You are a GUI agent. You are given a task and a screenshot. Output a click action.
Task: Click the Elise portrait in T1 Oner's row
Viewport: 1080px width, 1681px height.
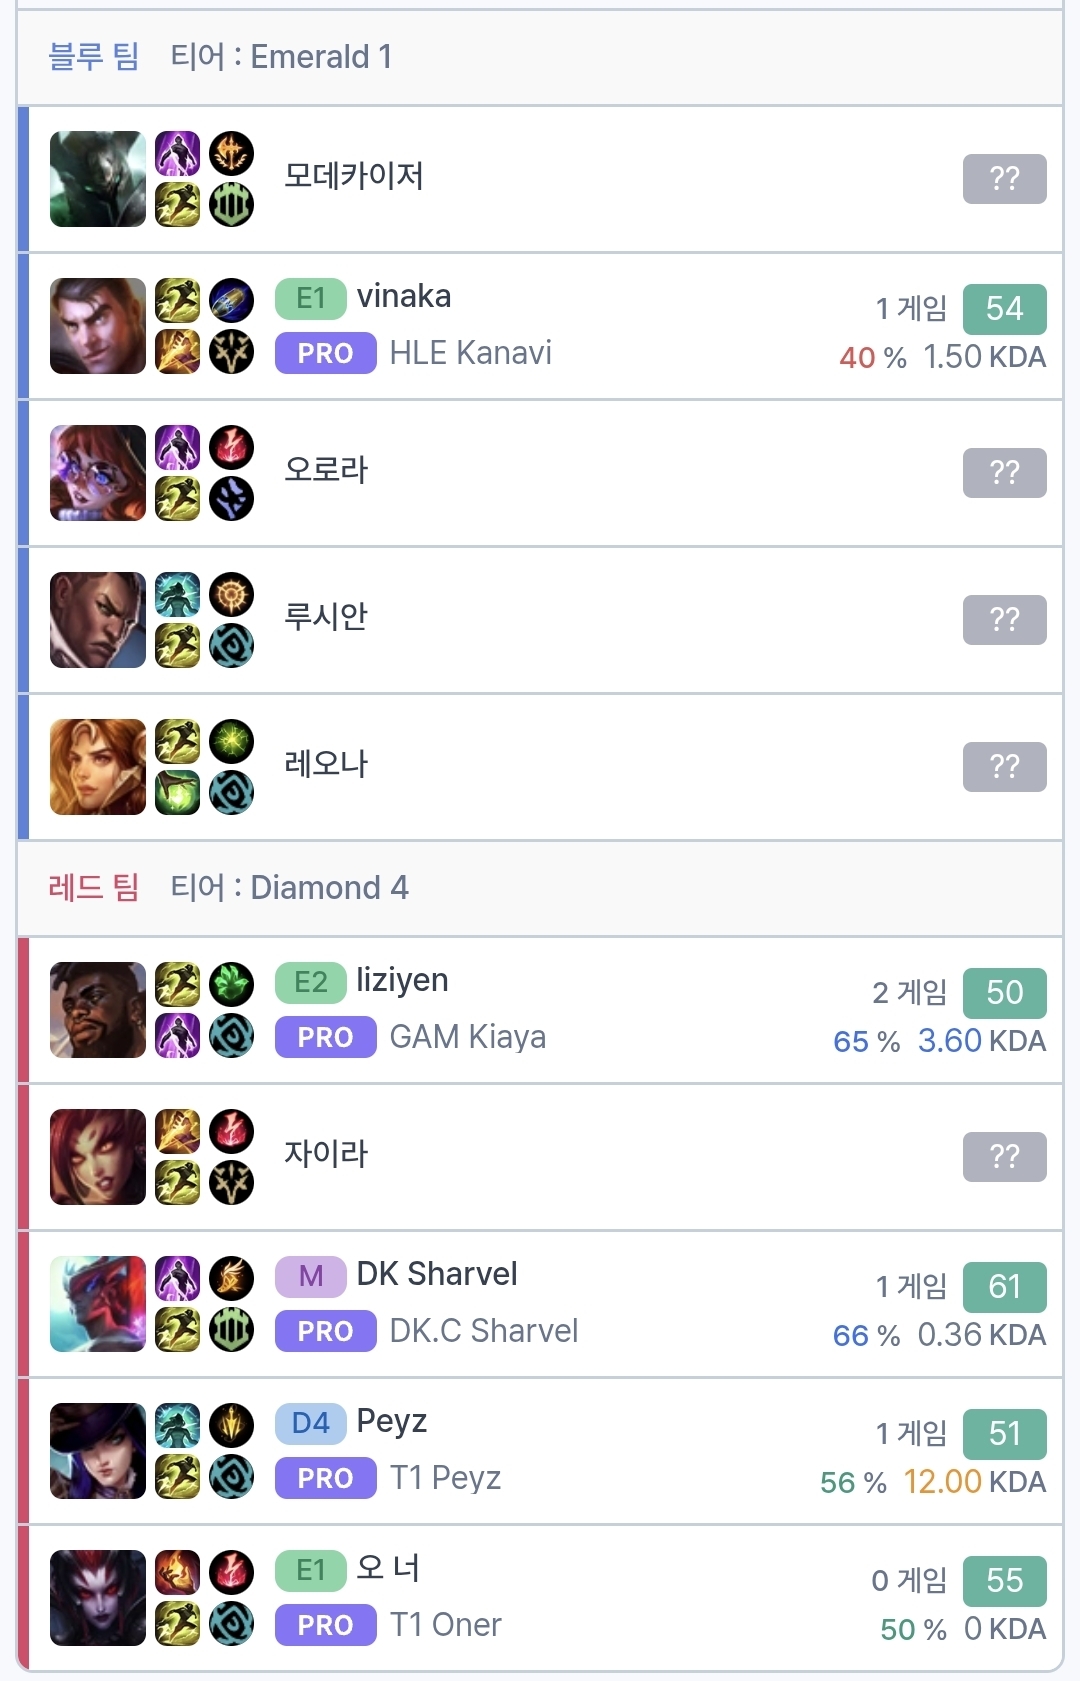[98, 1598]
